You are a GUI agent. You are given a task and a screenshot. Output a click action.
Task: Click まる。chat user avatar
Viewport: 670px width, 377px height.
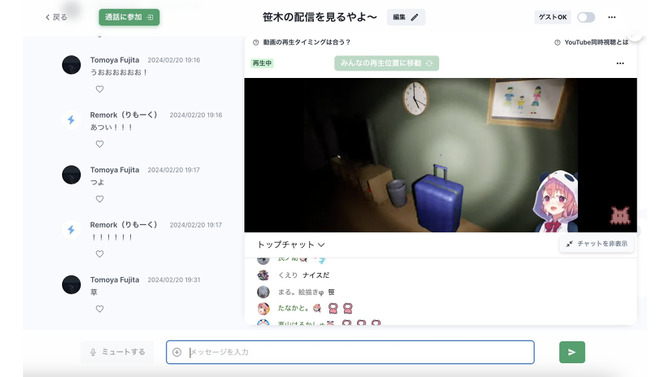click(x=263, y=292)
